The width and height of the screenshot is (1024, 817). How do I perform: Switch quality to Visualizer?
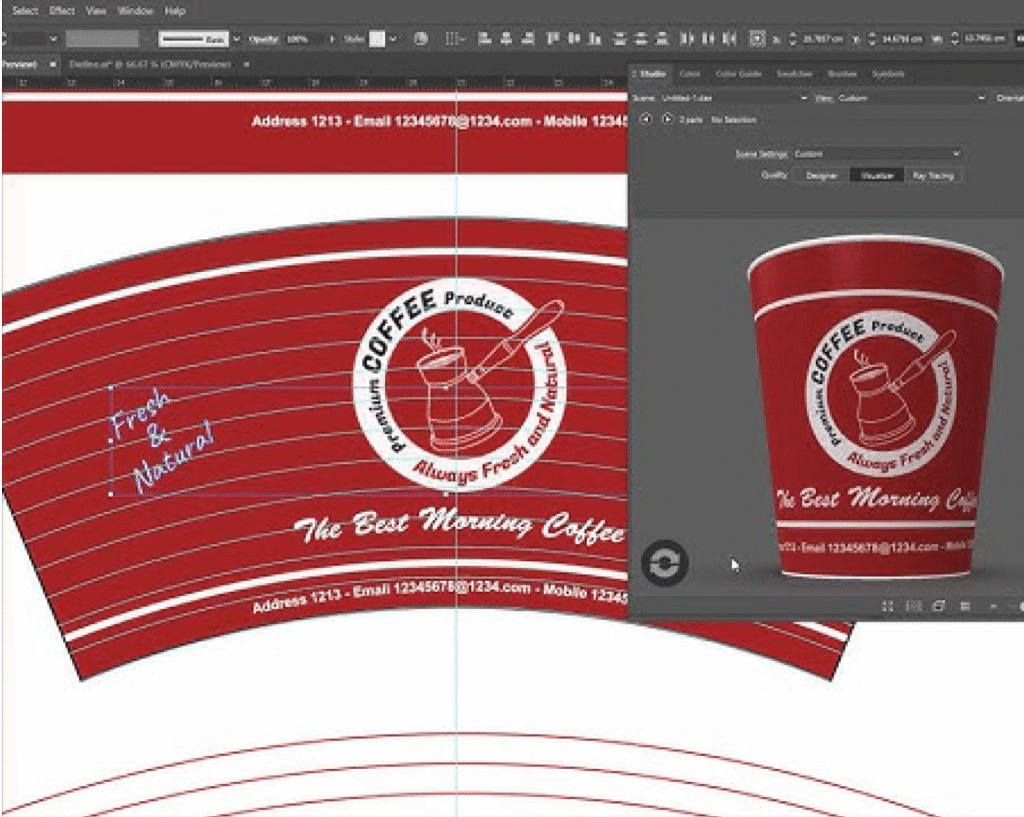click(x=877, y=175)
